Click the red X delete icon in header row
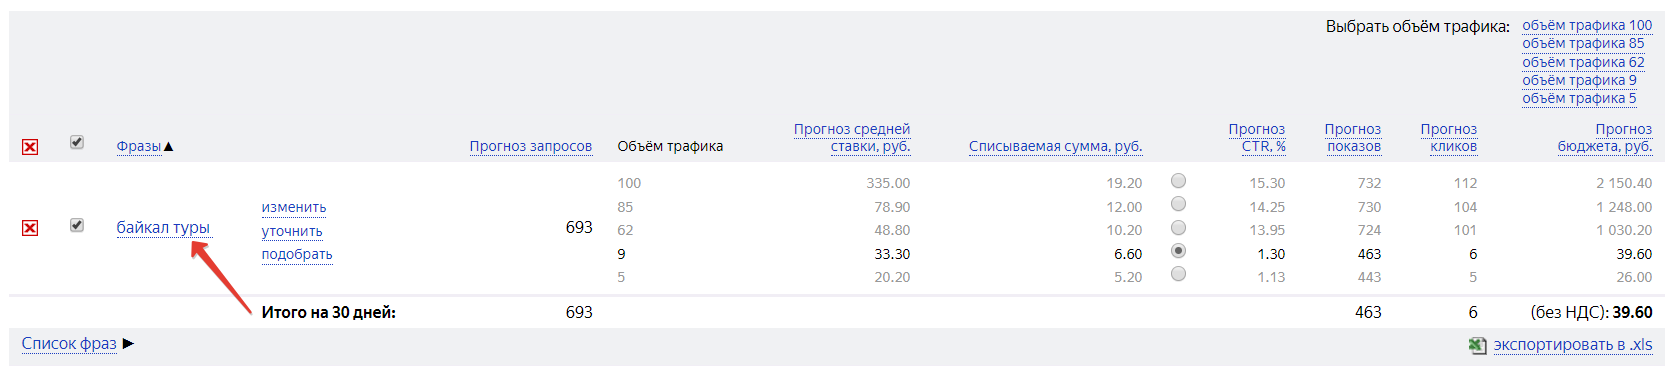 click(30, 147)
